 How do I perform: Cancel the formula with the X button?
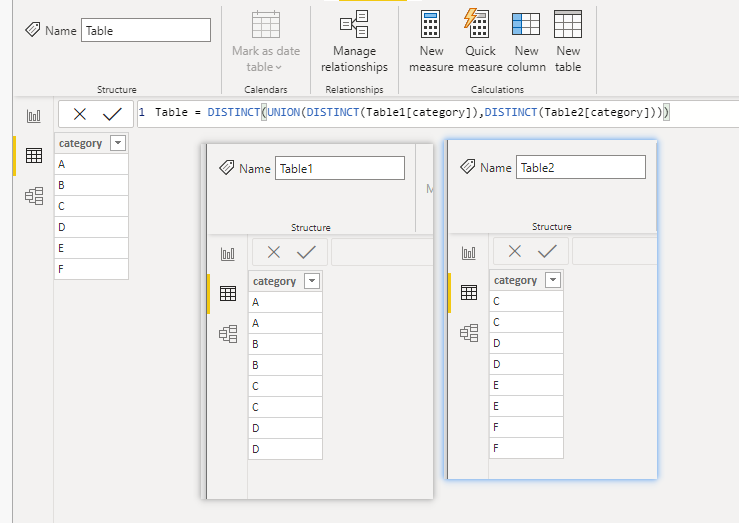tap(80, 114)
